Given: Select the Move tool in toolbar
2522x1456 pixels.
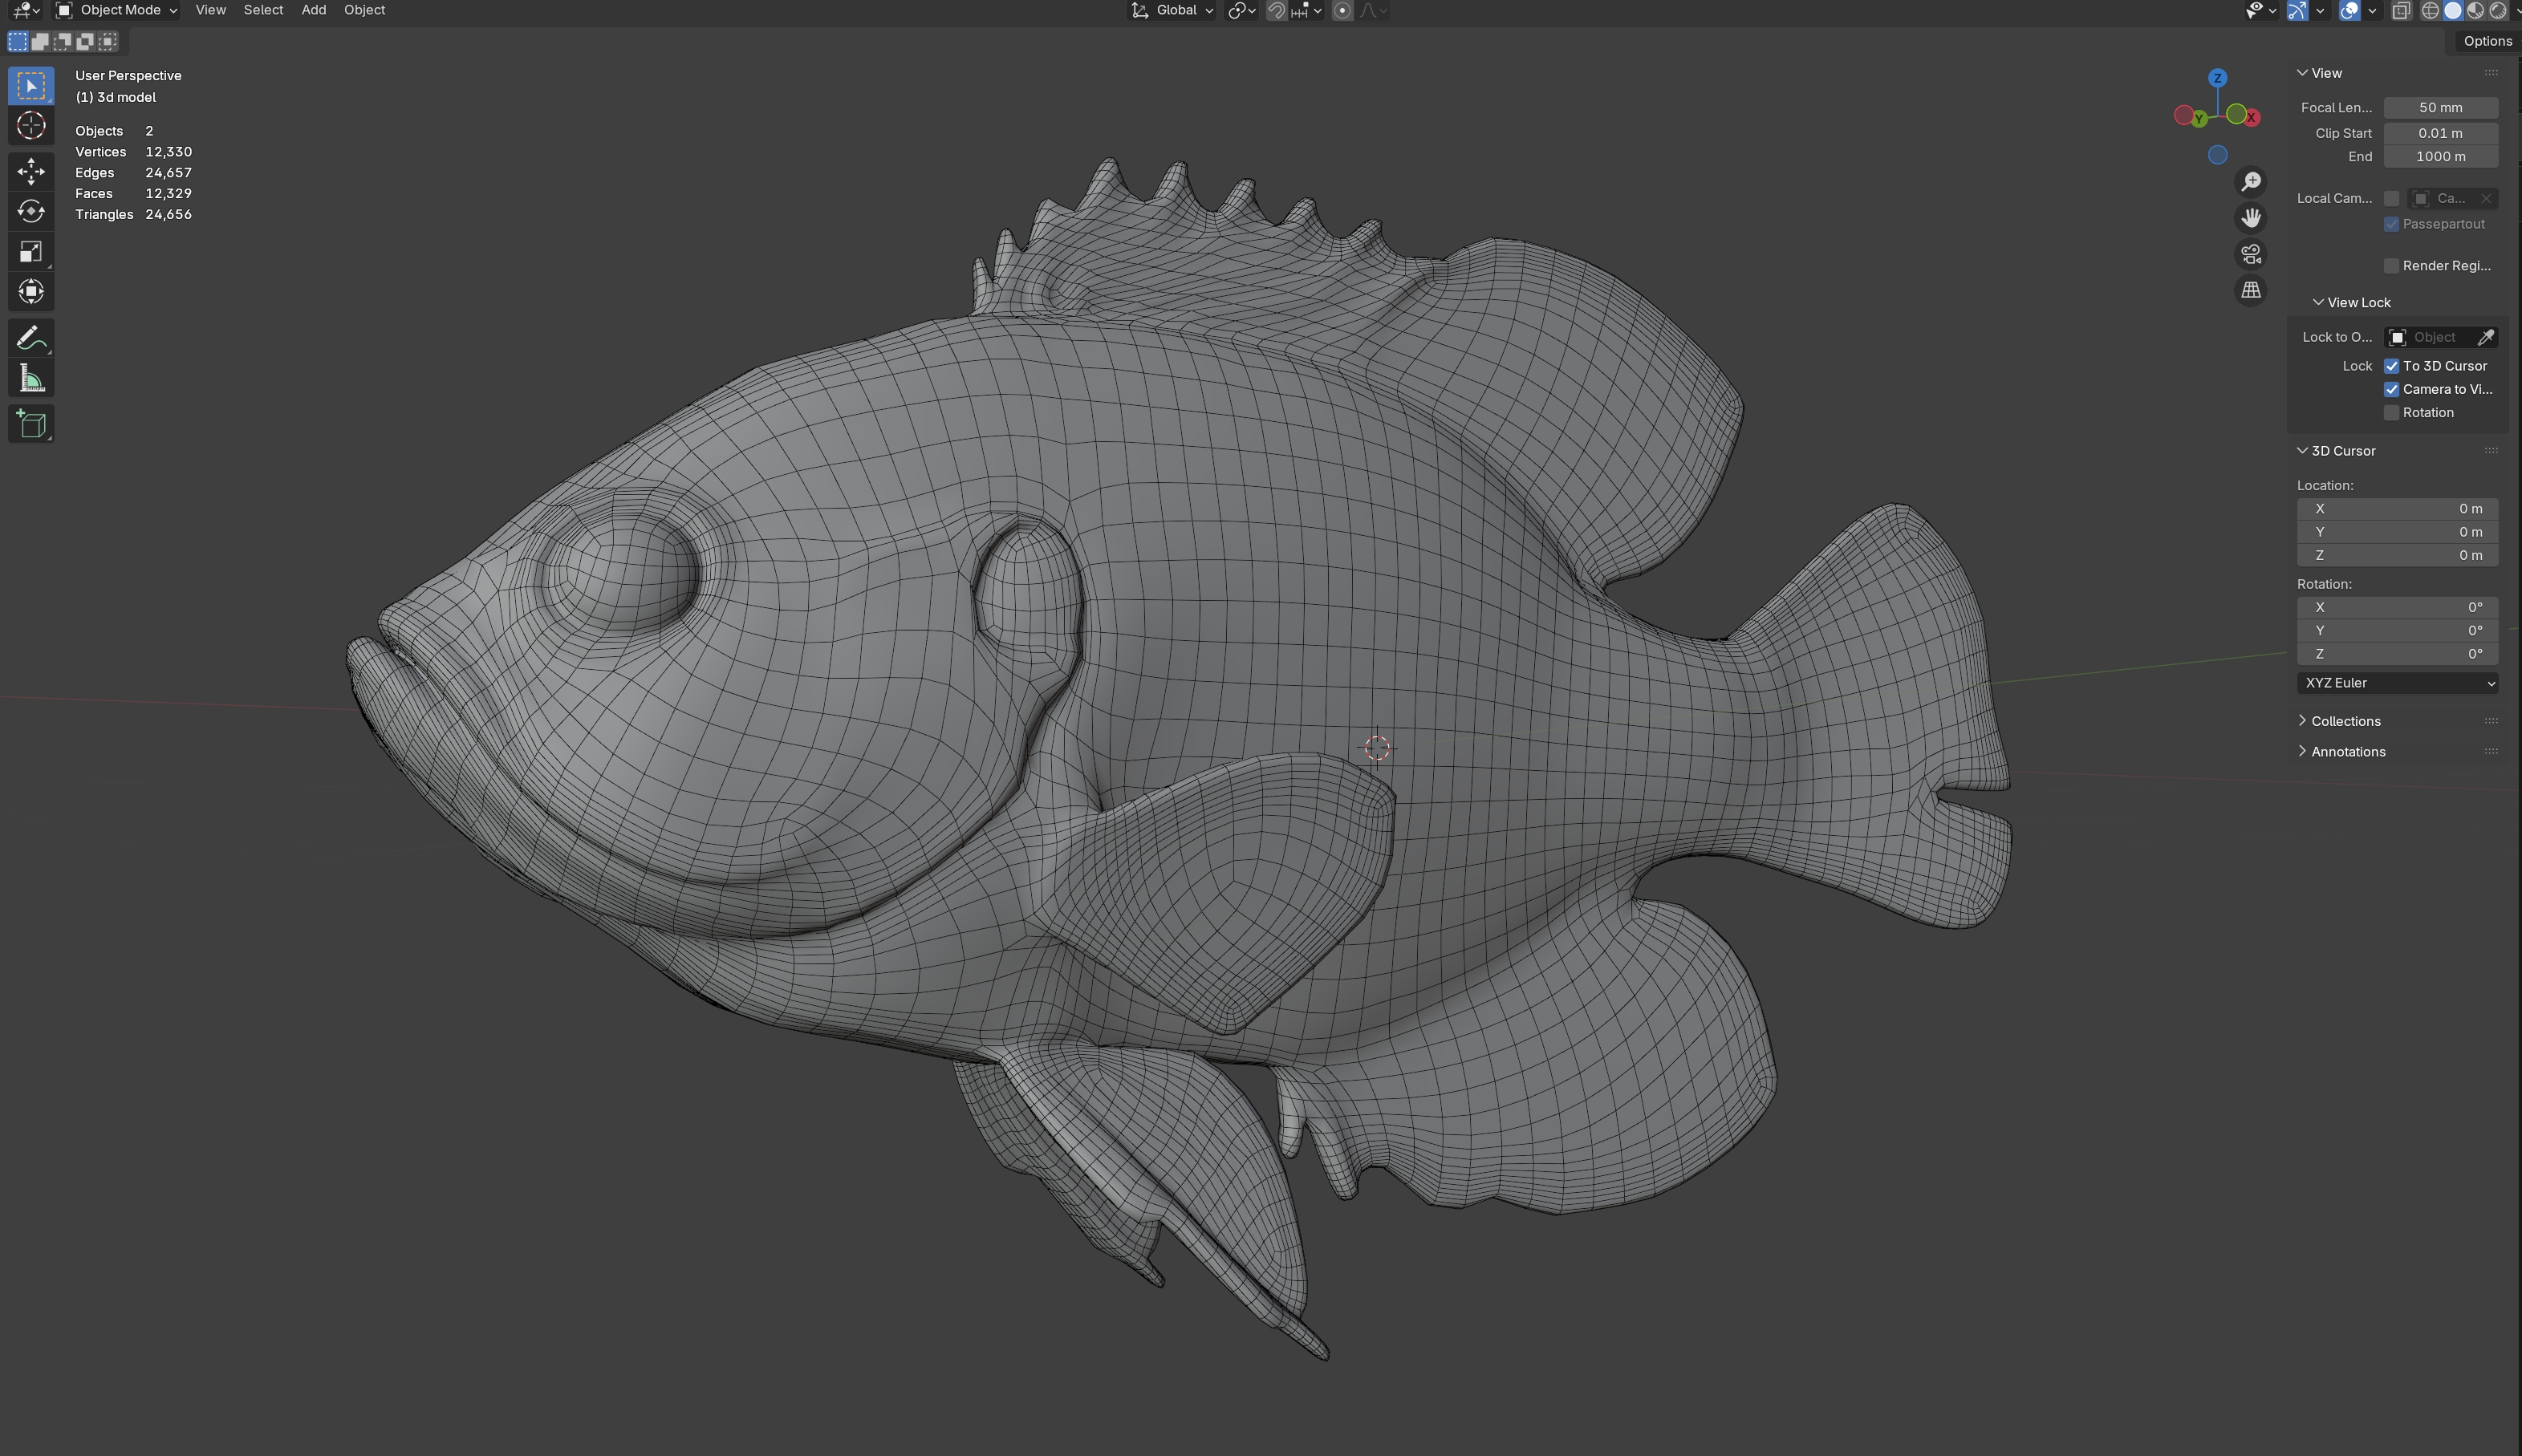Looking at the screenshot, I should 31,171.
